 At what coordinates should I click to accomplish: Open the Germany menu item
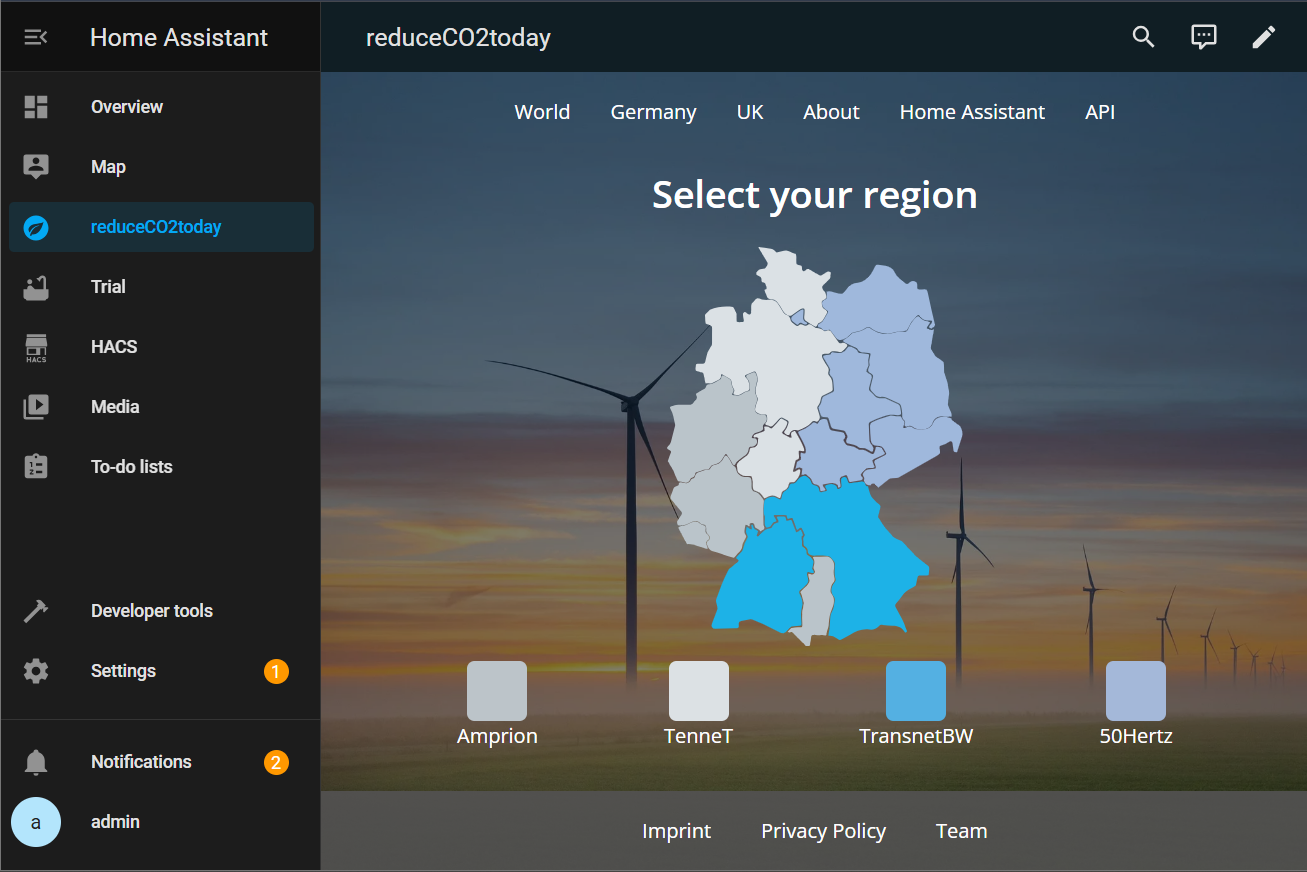pyautogui.click(x=653, y=112)
